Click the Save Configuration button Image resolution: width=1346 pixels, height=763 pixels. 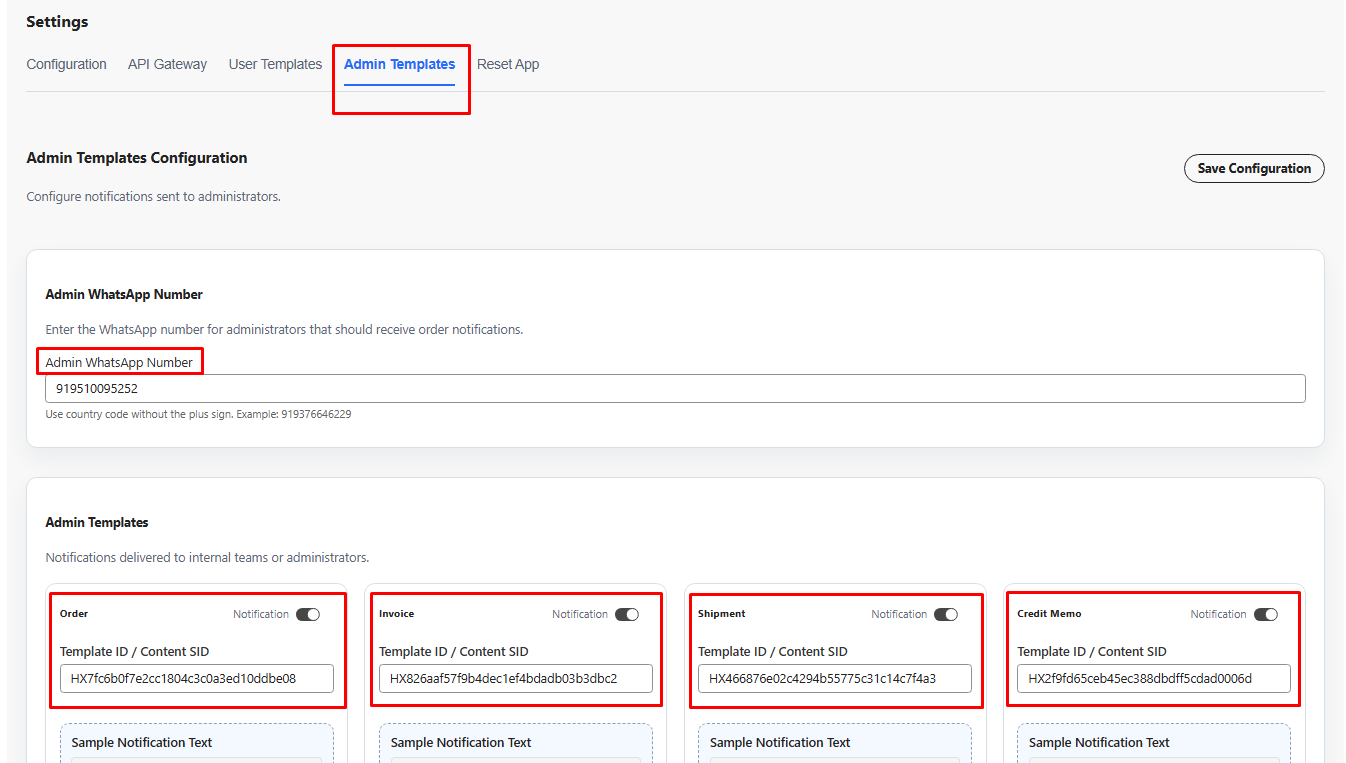1253,168
